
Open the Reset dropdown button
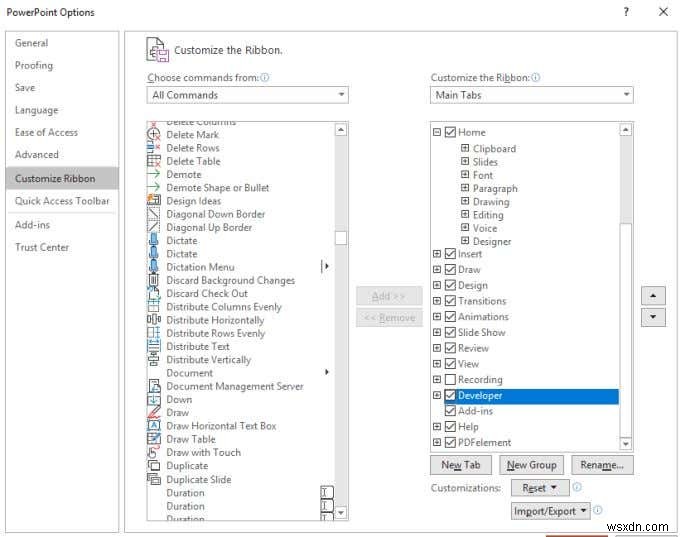pos(540,488)
